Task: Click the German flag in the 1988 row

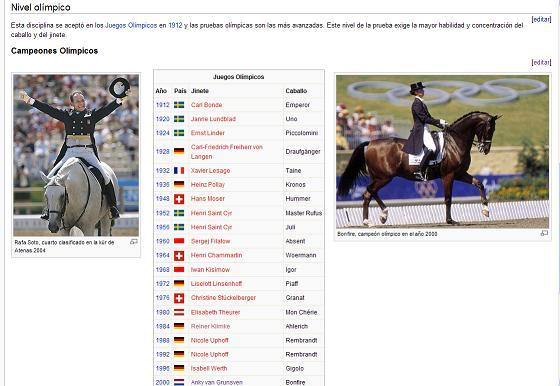Action: (x=179, y=340)
